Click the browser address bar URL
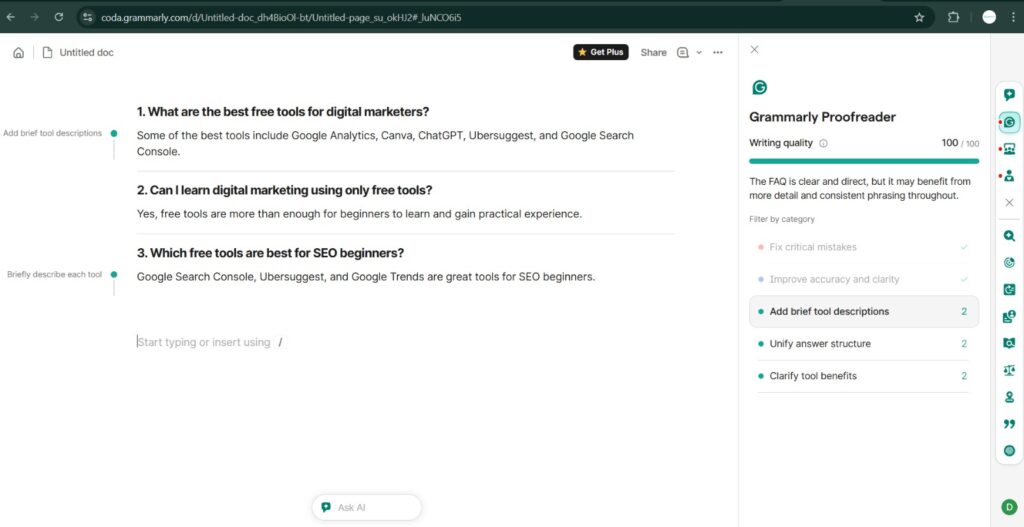Image resolution: width=1024 pixels, height=527 pixels. pyautogui.click(x=281, y=18)
